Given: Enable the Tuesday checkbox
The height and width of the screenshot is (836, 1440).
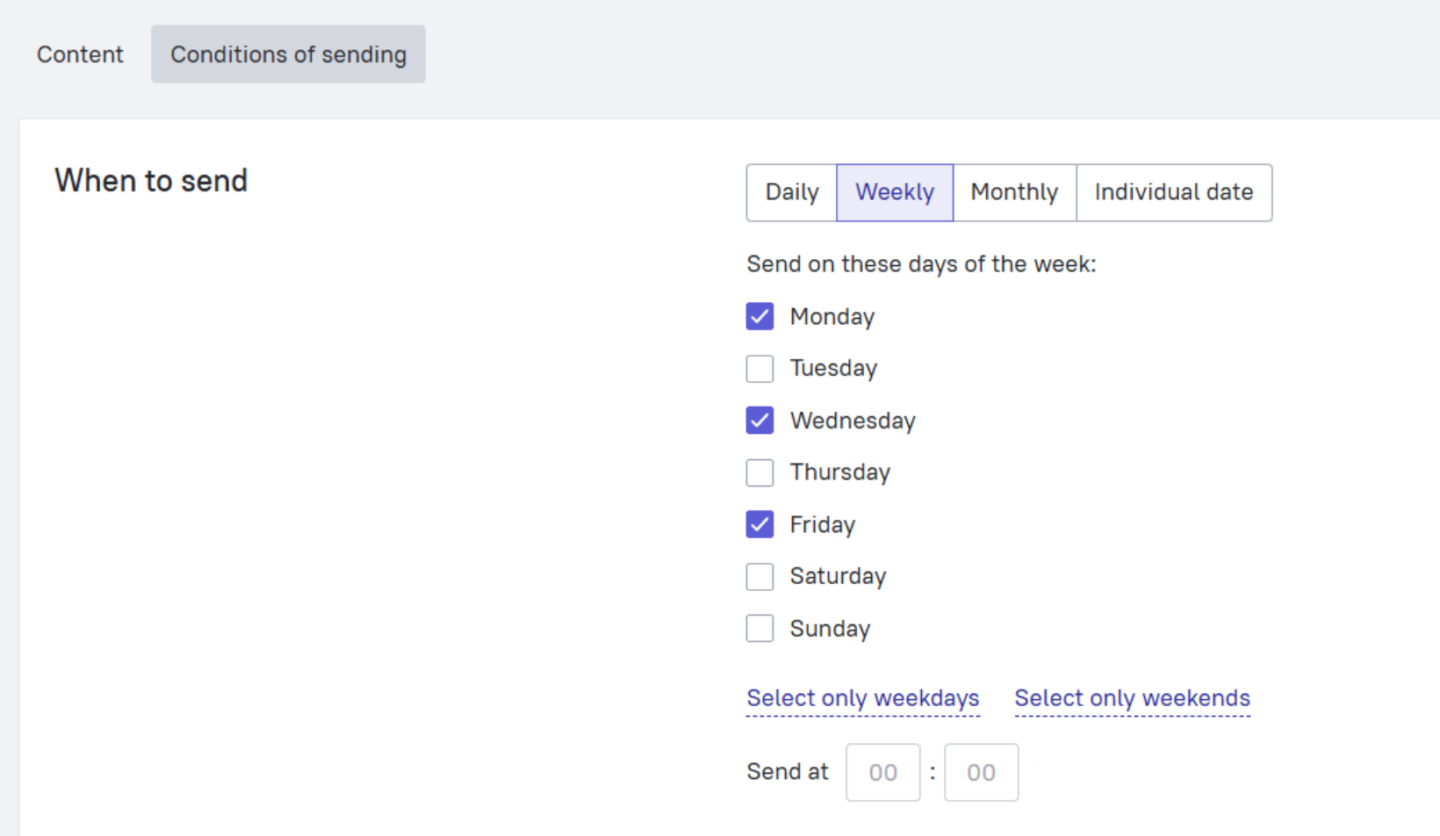Looking at the screenshot, I should (x=760, y=369).
